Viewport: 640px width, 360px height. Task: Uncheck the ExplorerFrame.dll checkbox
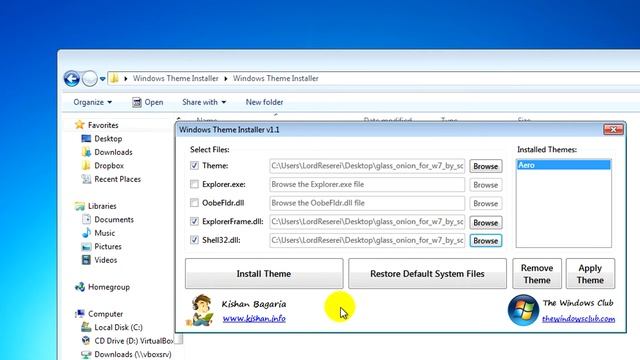coord(194,222)
